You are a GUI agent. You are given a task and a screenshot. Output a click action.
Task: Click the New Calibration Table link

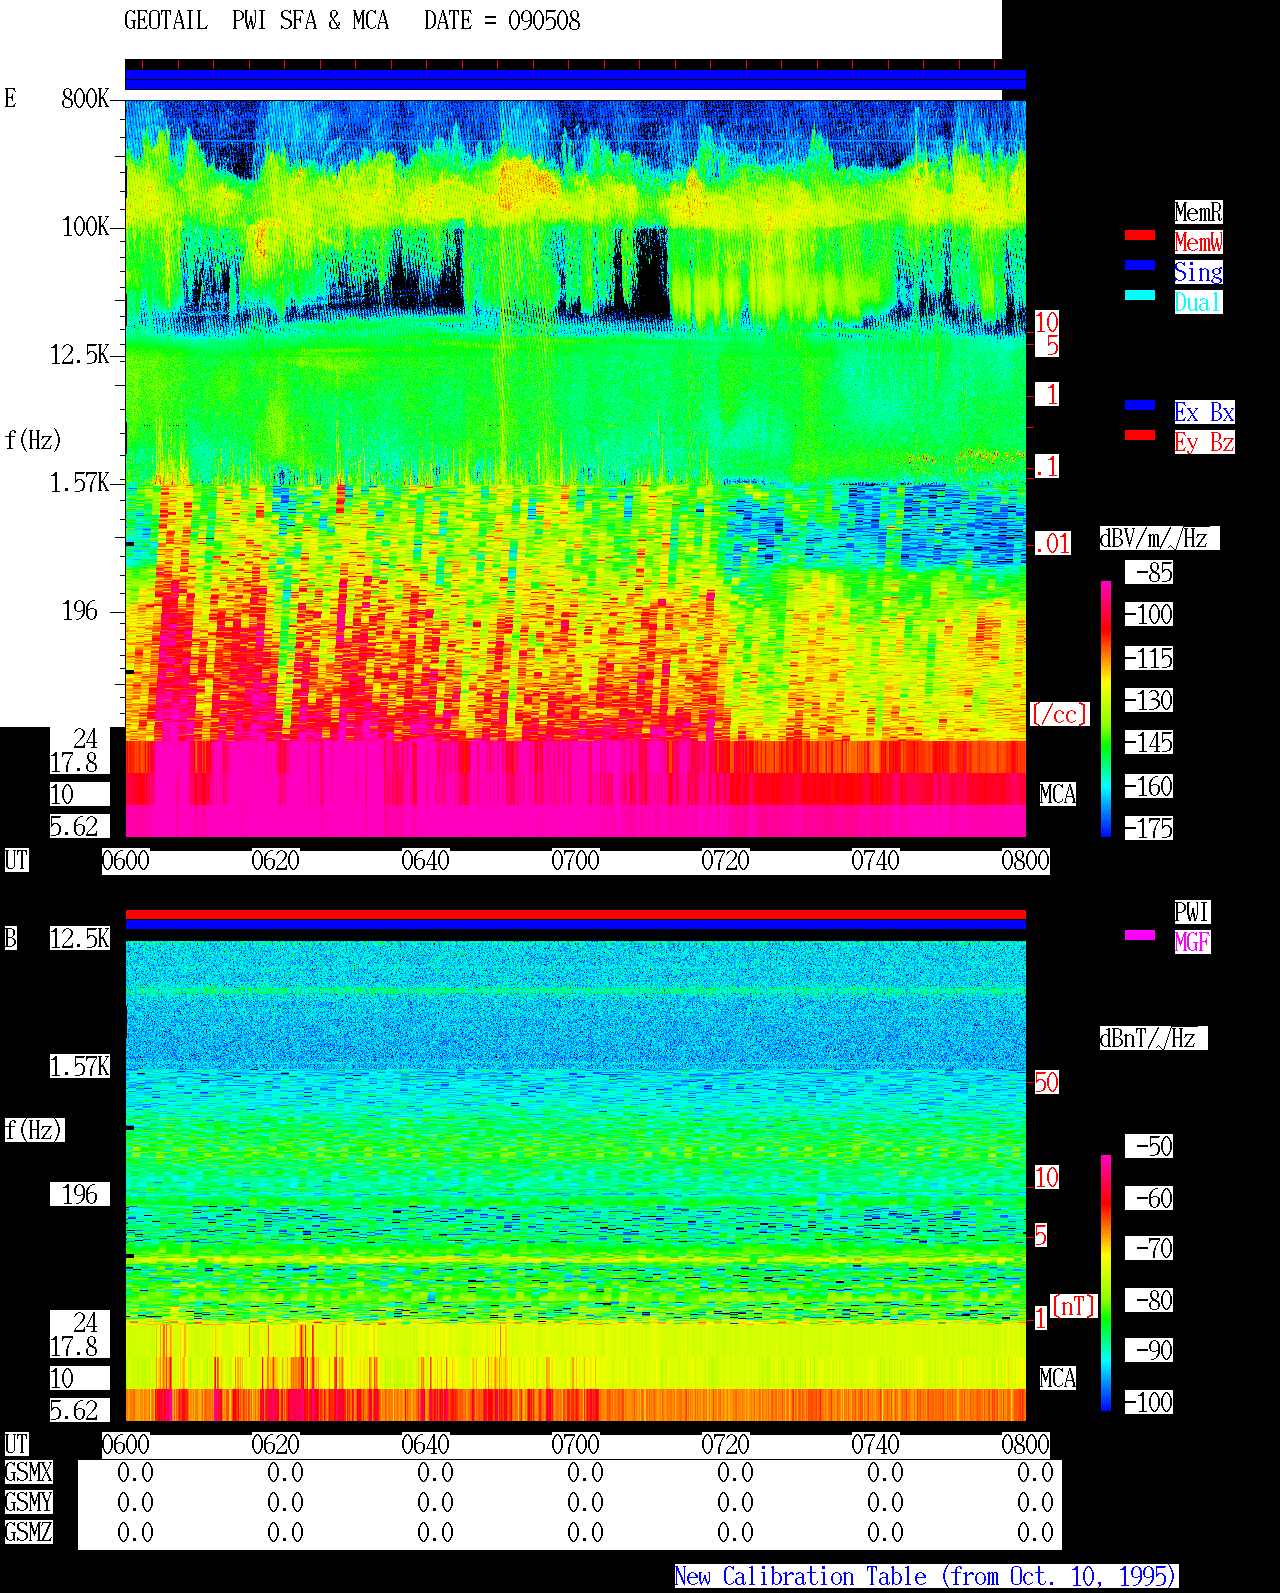pyautogui.click(x=926, y=1576)
